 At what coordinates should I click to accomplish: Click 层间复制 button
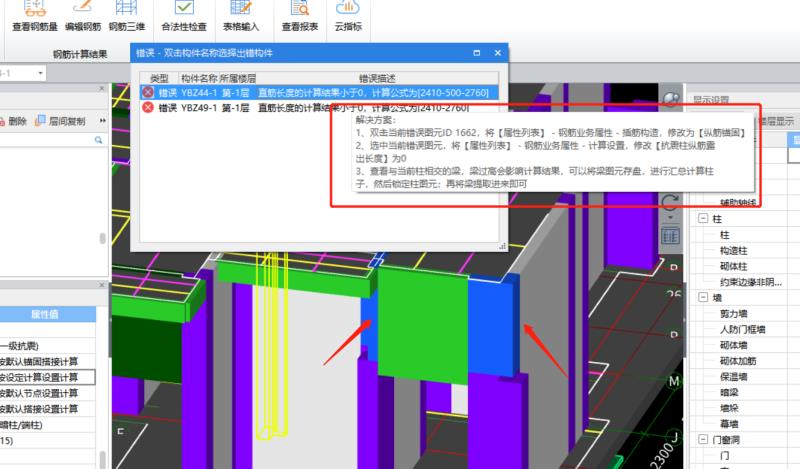pos(60,121)
